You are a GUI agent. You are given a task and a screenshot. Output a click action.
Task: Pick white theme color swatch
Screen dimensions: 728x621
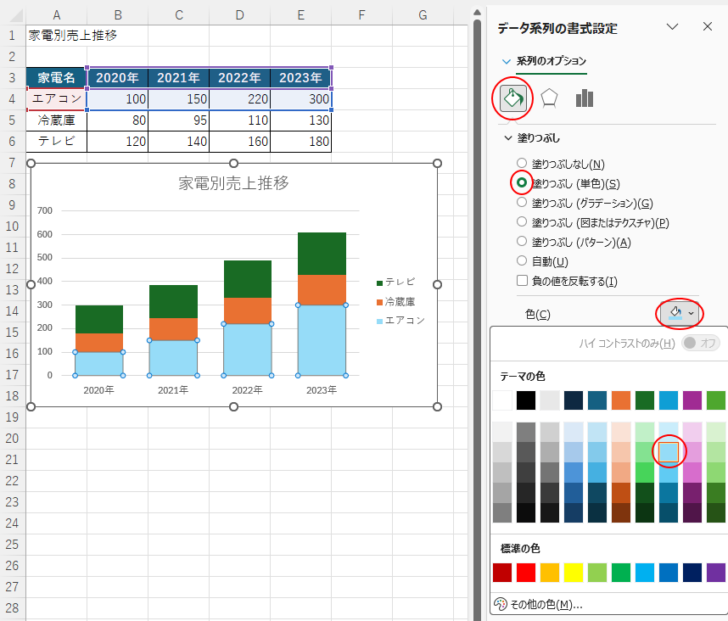[502, 401]
